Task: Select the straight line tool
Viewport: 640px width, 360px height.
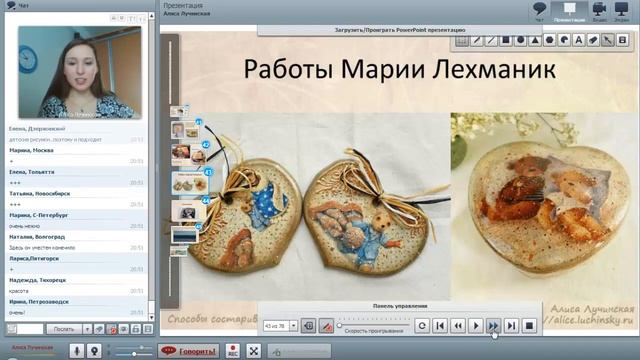Action: click(x=491, y=40)
